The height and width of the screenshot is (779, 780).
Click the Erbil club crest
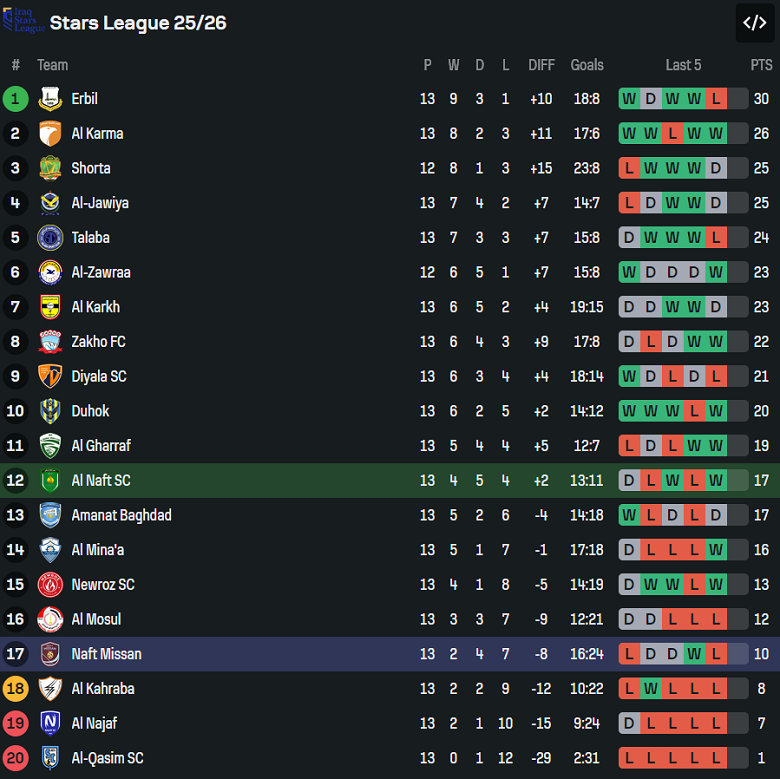50,99
